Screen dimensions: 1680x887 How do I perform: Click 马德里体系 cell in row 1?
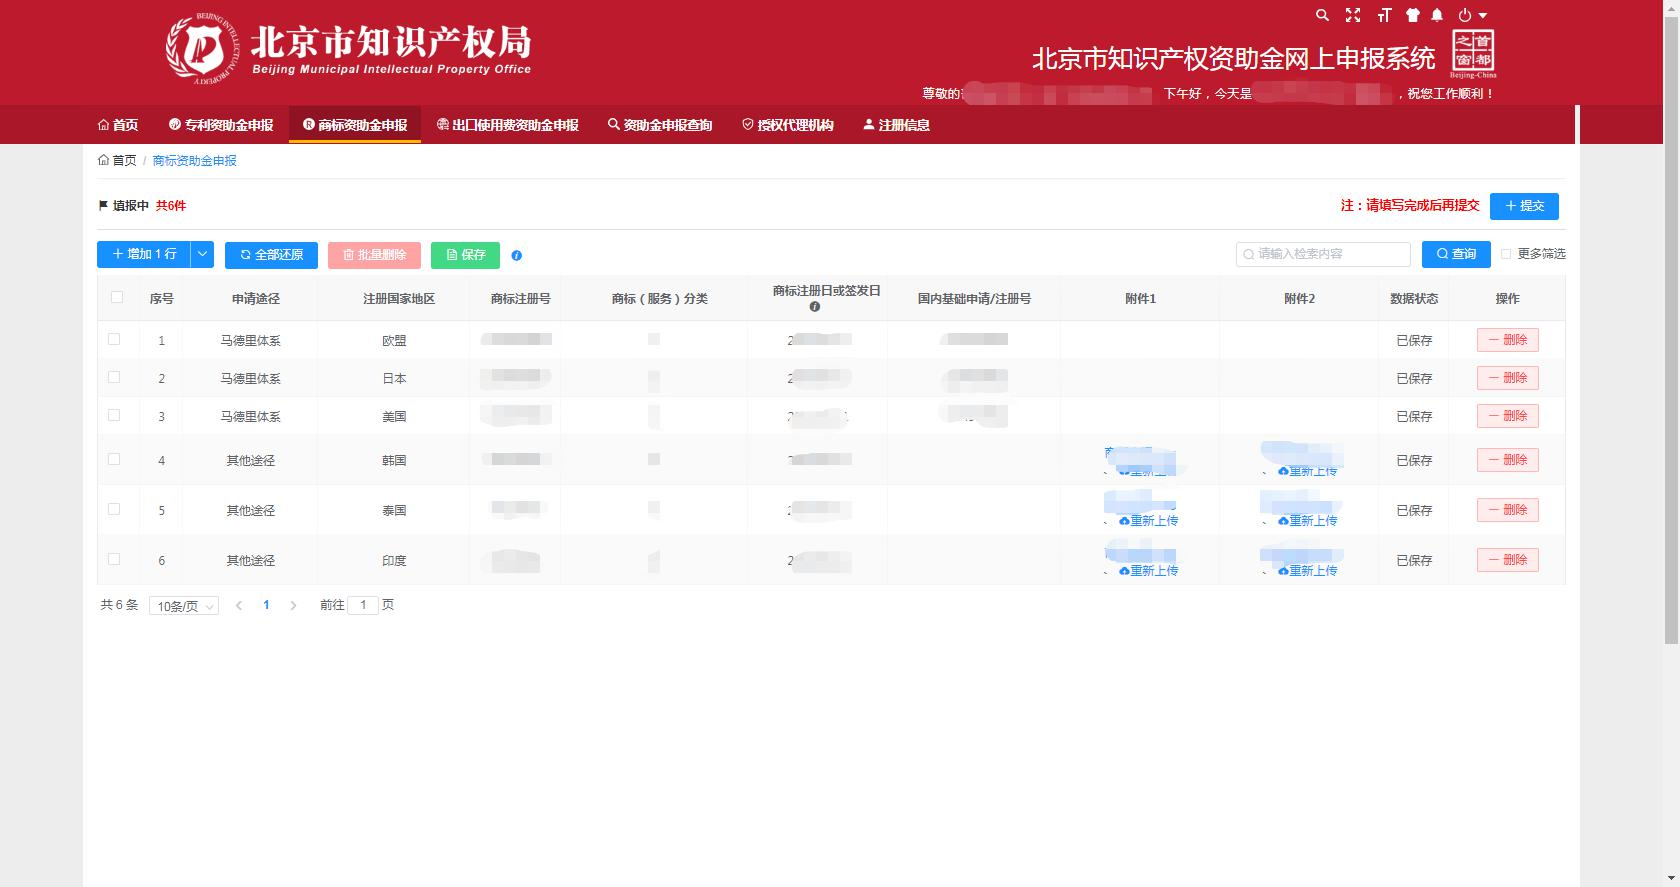(250, 341)
